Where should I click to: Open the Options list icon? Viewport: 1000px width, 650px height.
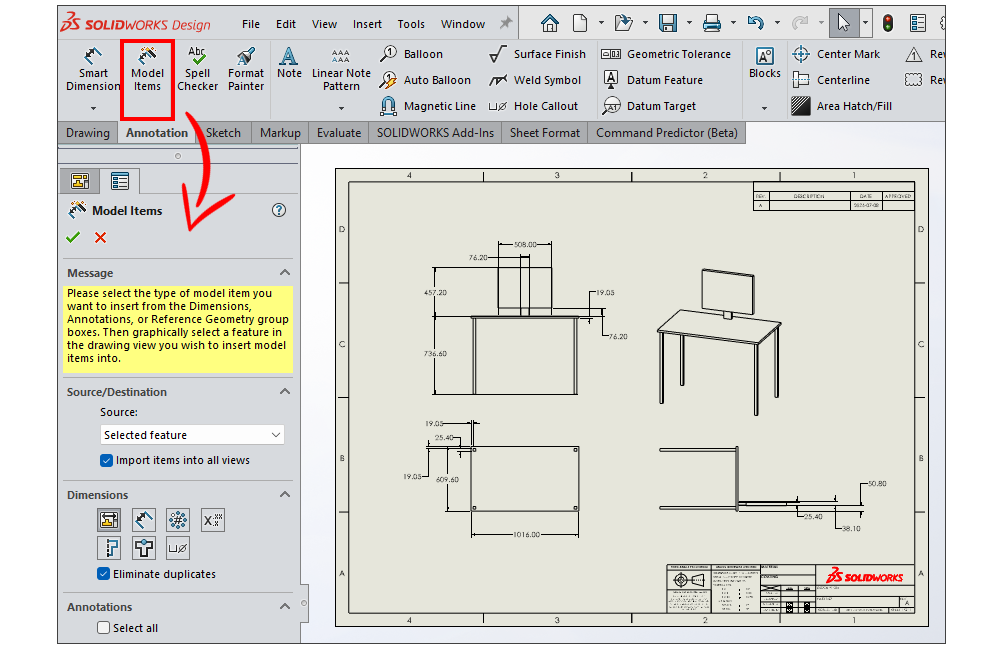tap(918, 24)
